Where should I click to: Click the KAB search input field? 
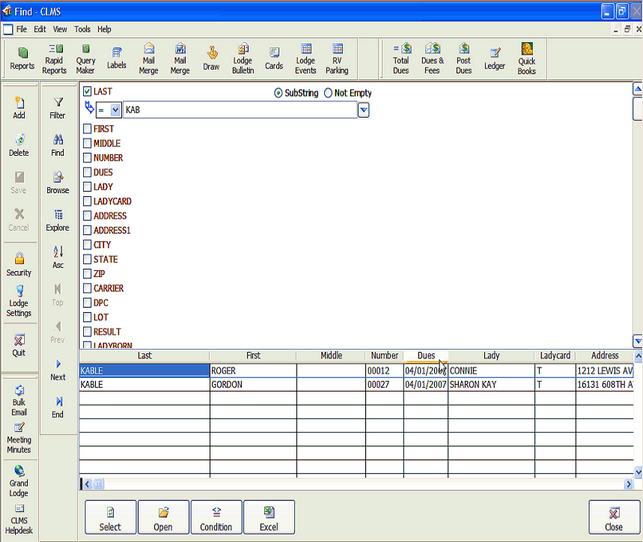click(x=238, y=110)
